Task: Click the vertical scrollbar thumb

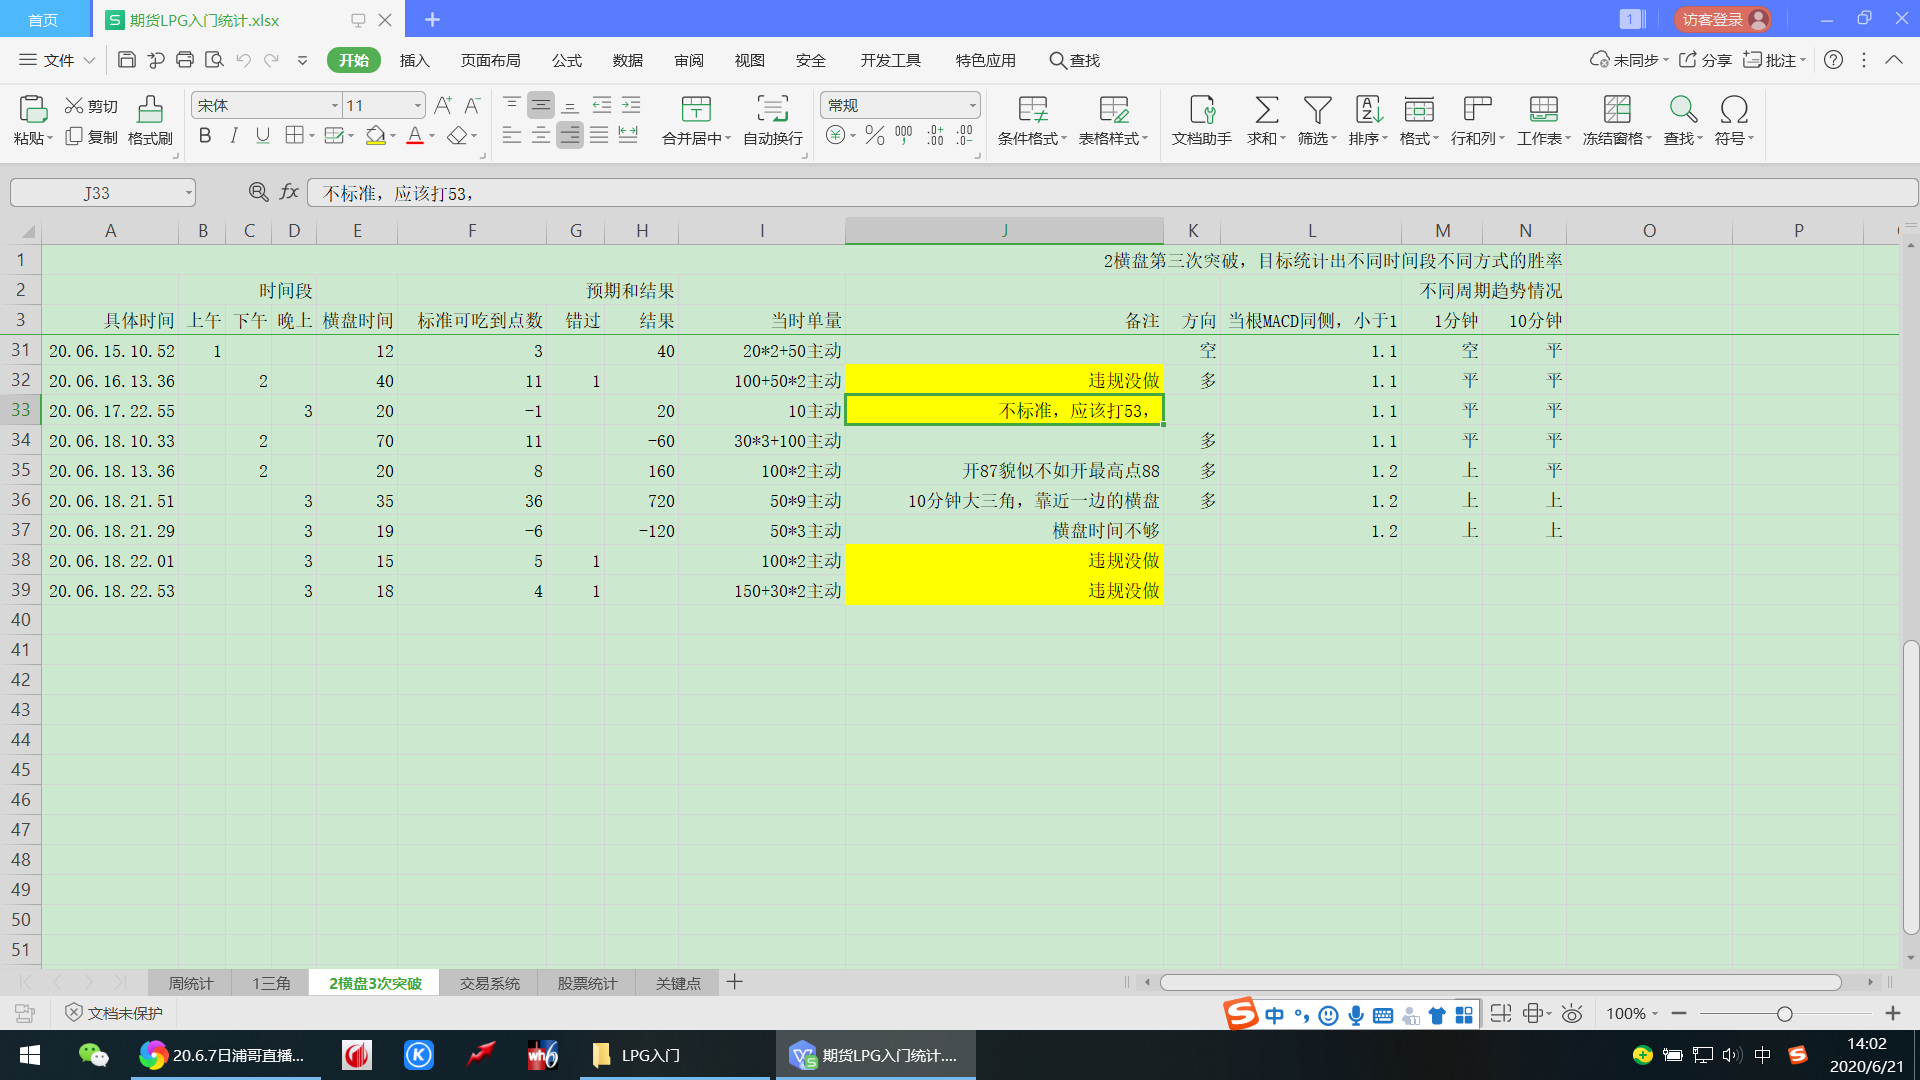Action: 1910,788
